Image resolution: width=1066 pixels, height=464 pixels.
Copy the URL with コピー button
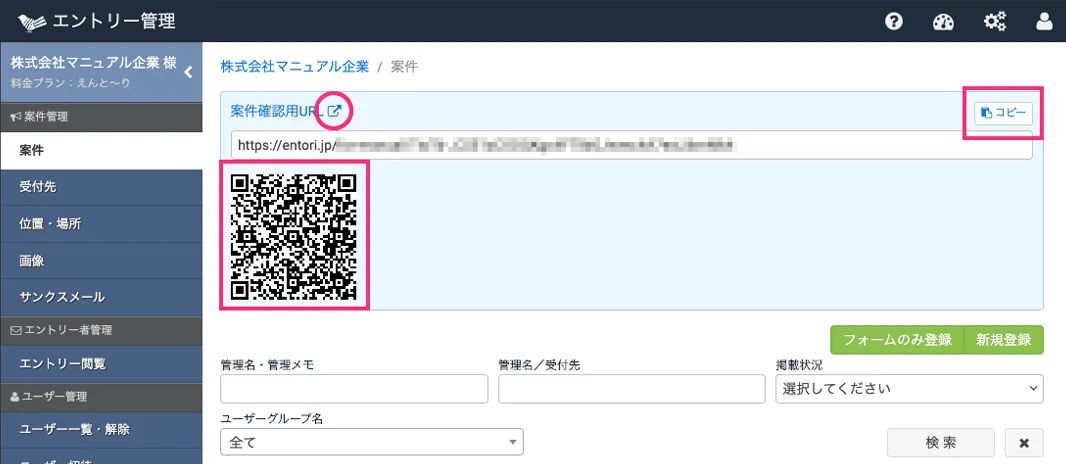click(x=1003, y=113)
